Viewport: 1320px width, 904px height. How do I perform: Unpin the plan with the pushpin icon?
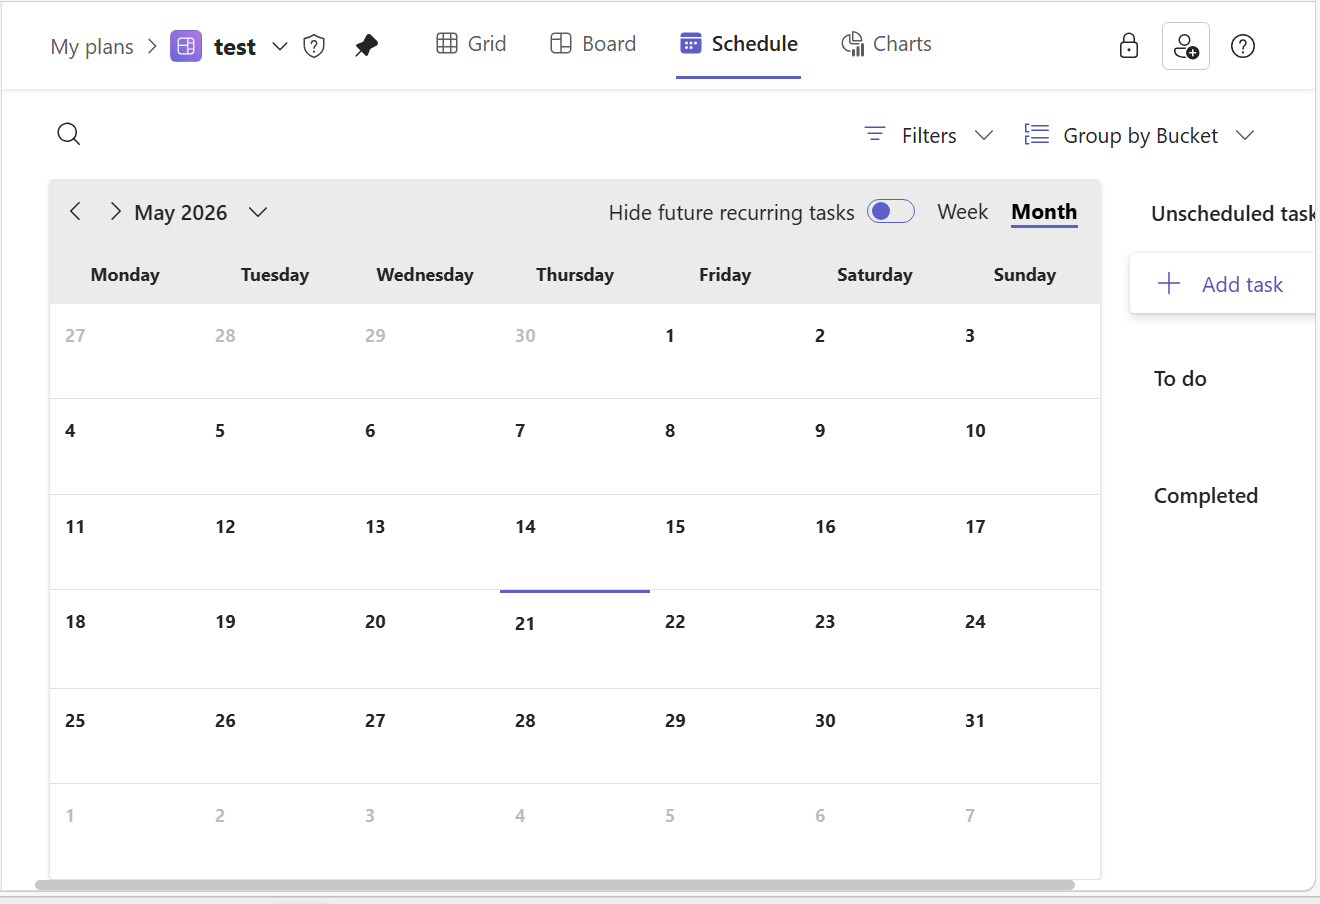(x=366, y=46)
